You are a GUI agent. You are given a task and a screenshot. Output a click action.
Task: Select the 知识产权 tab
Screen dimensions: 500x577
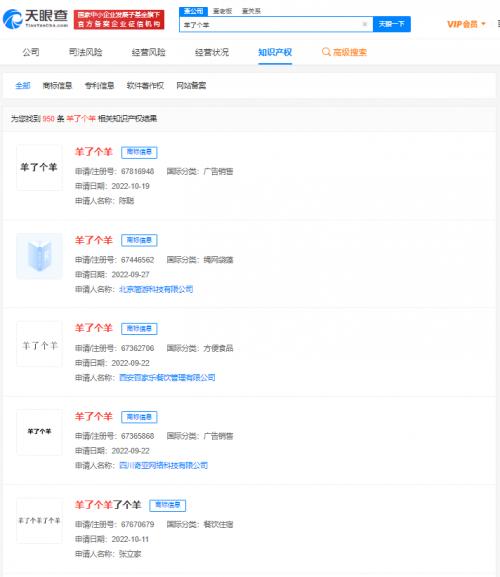[275, 52]
